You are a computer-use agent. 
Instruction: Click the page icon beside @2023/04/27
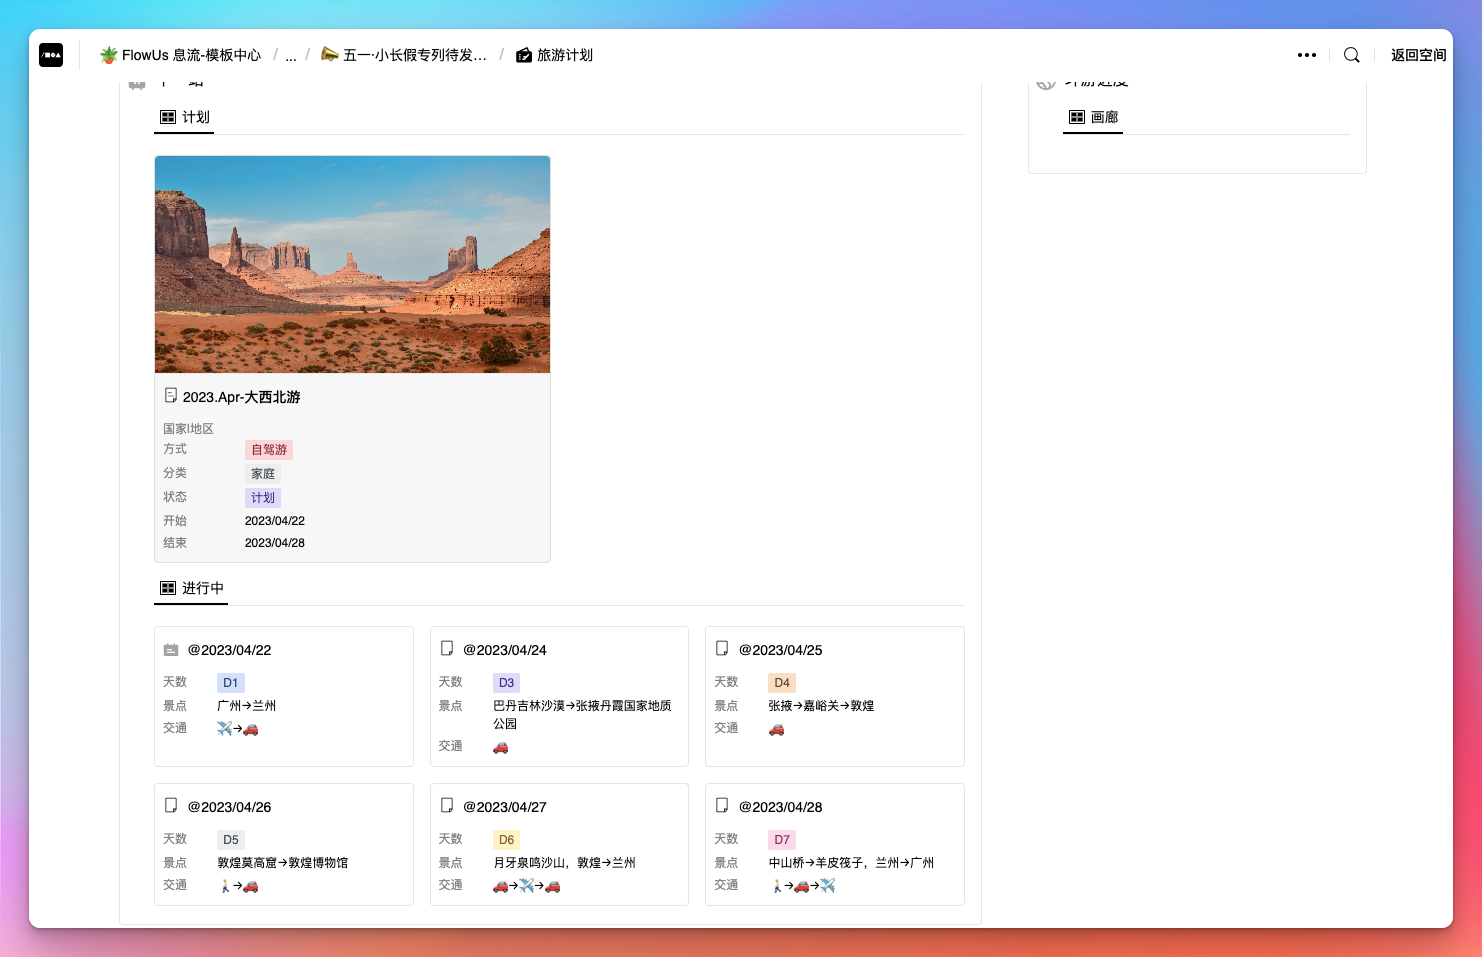click(x=447, y=806)
